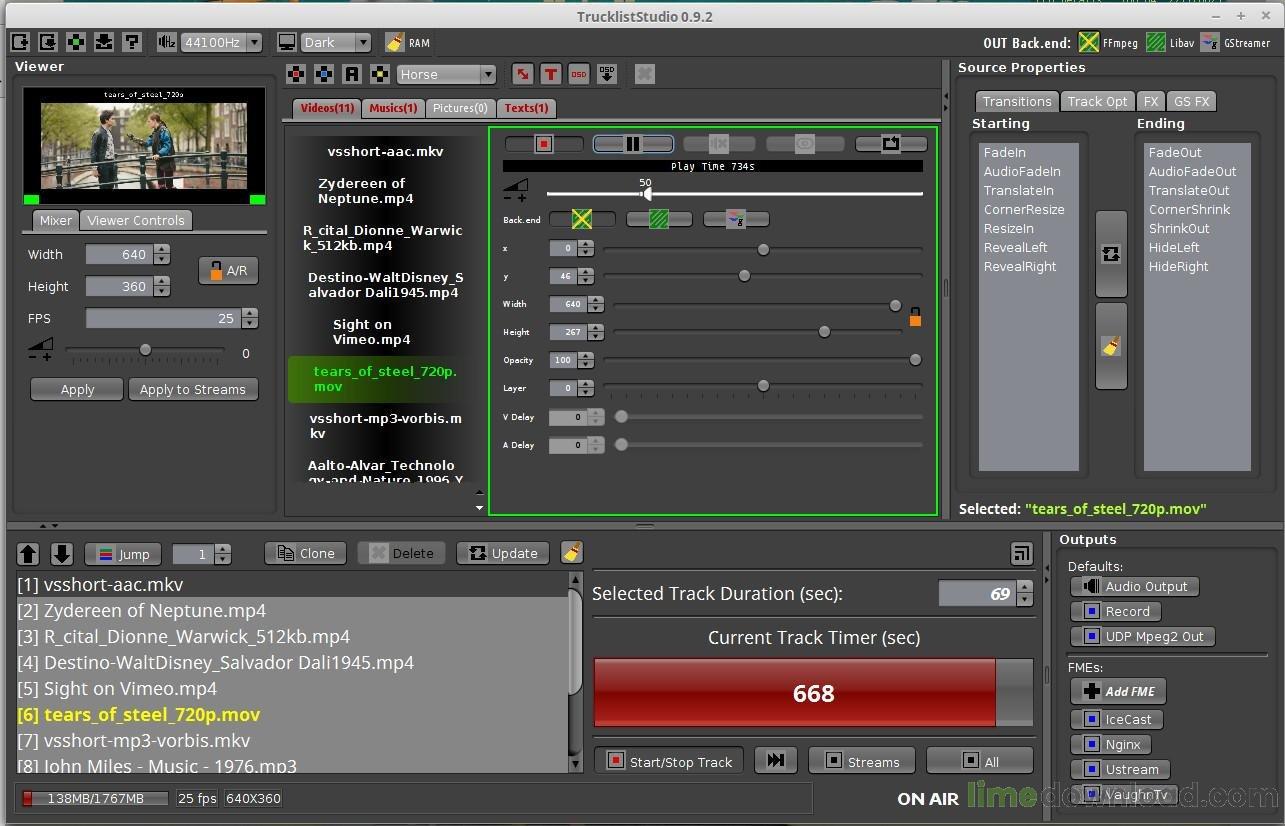This screenshot has width=1285, height=826.
Task: Open the Track Opt tab
Action: [x=1097, y=101]
